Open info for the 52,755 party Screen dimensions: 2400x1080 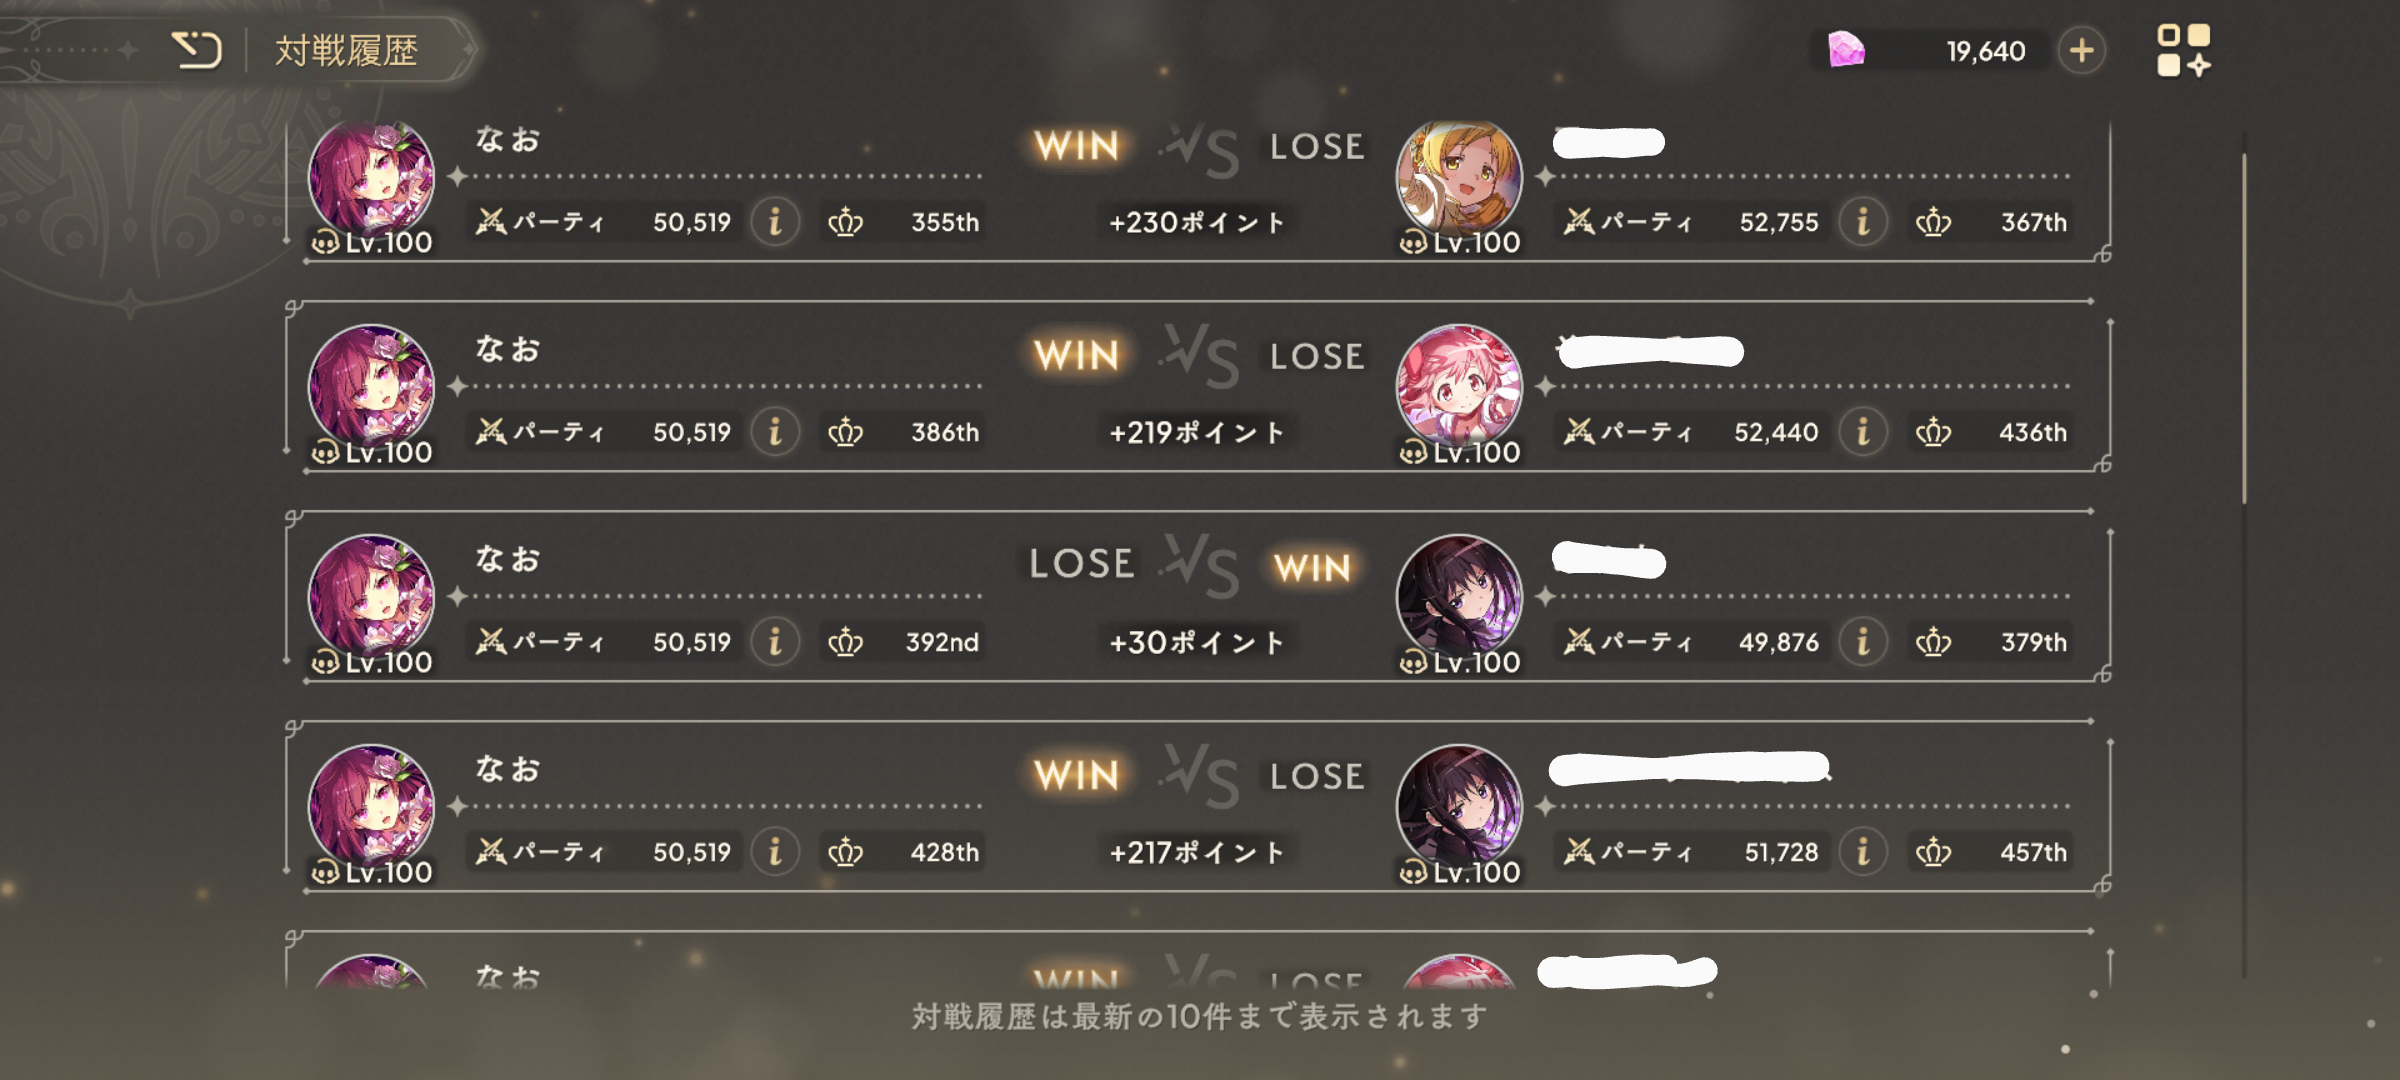1863,221
